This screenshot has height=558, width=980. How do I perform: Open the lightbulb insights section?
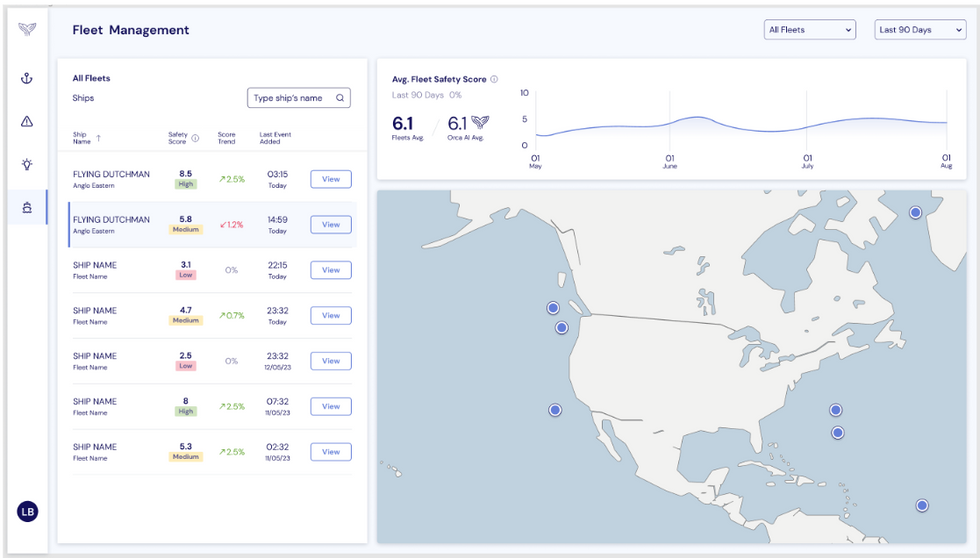pos(27,165)
